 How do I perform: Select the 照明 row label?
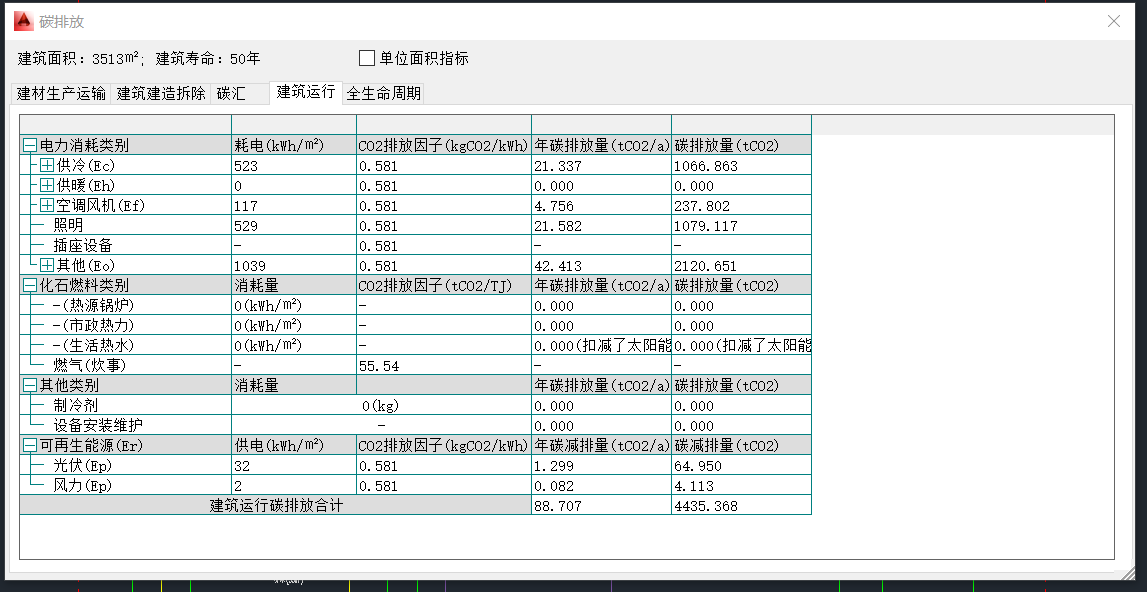click(70, 226)
